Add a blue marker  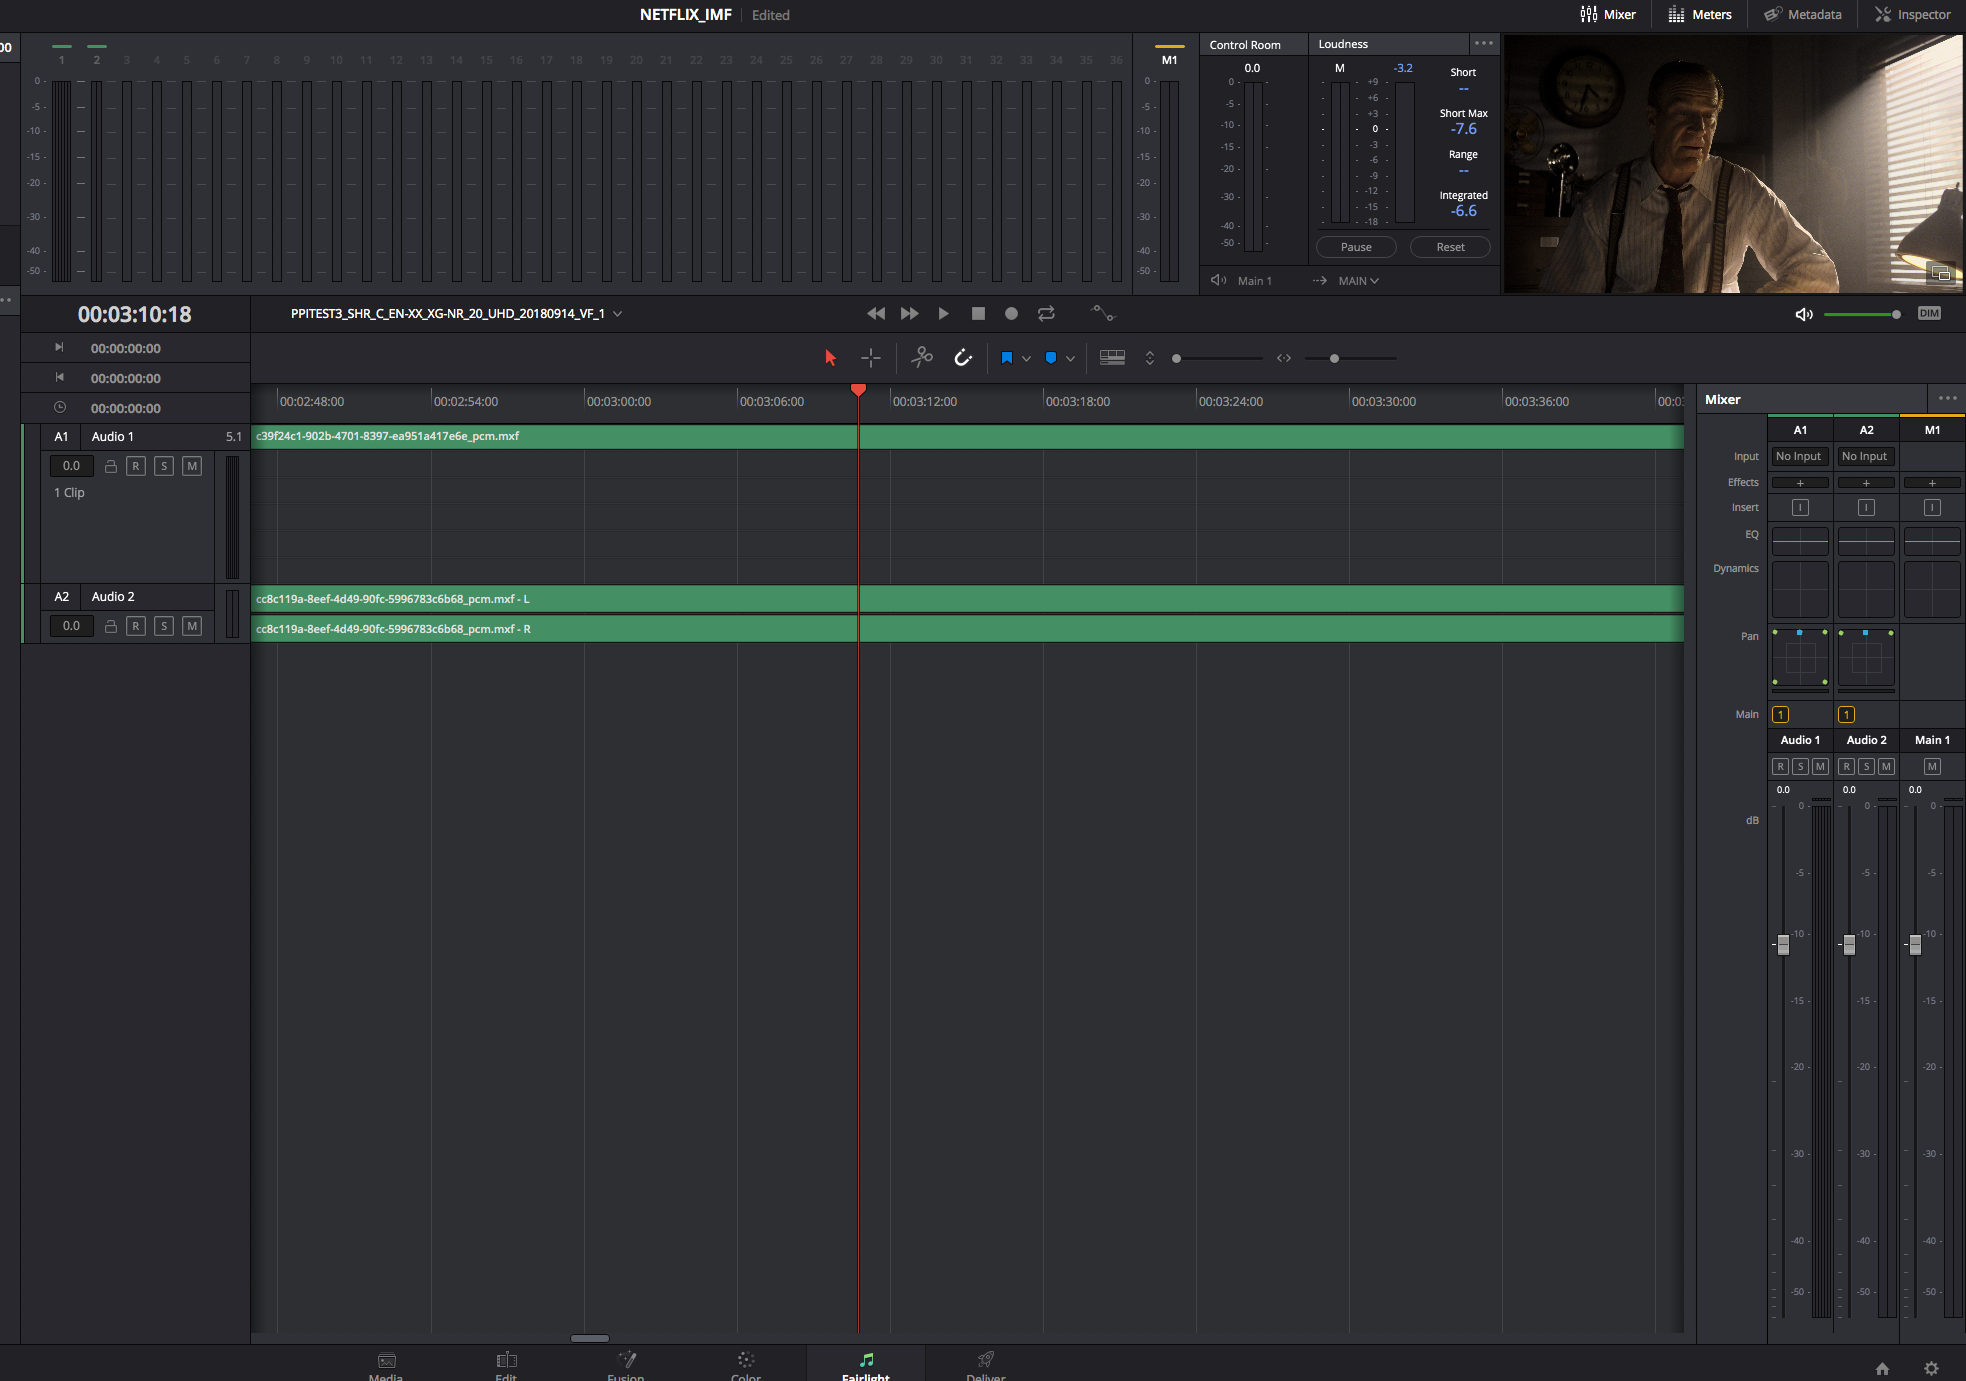[x=1051, y=358]
